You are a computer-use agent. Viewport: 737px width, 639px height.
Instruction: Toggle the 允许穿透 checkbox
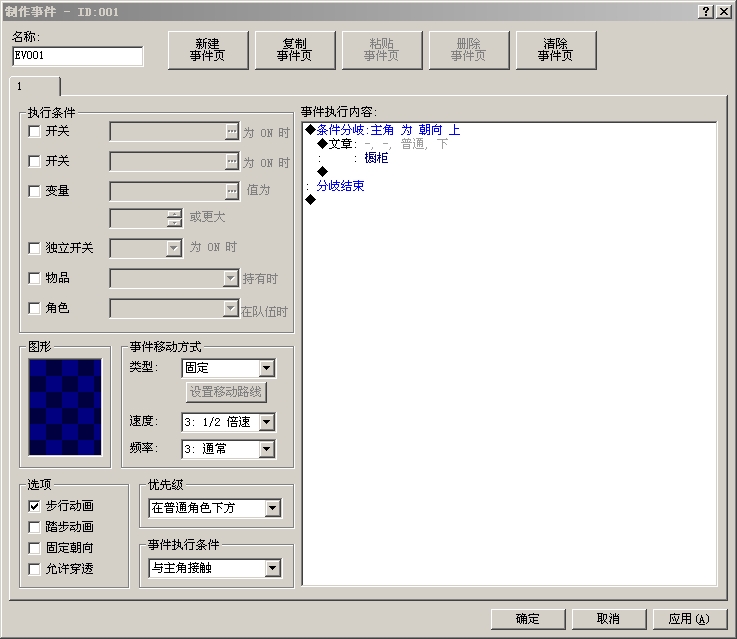point(34,569)
